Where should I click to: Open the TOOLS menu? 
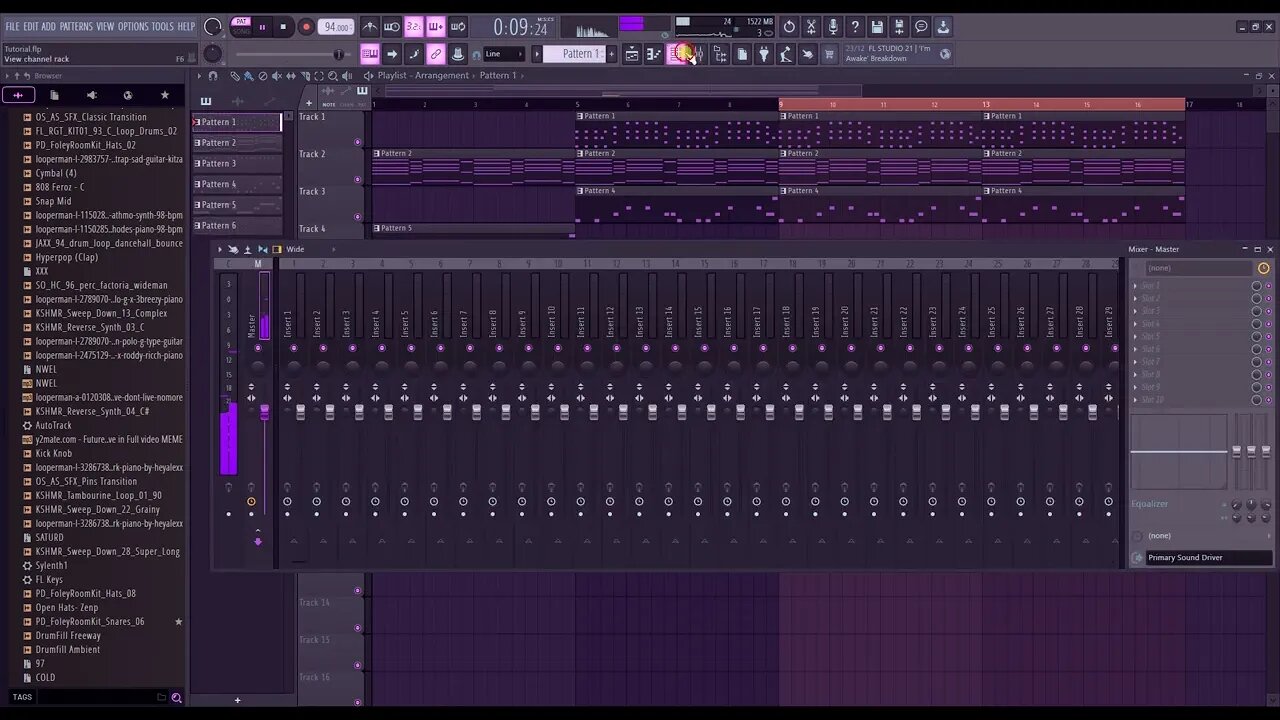(x=163, y=26)
